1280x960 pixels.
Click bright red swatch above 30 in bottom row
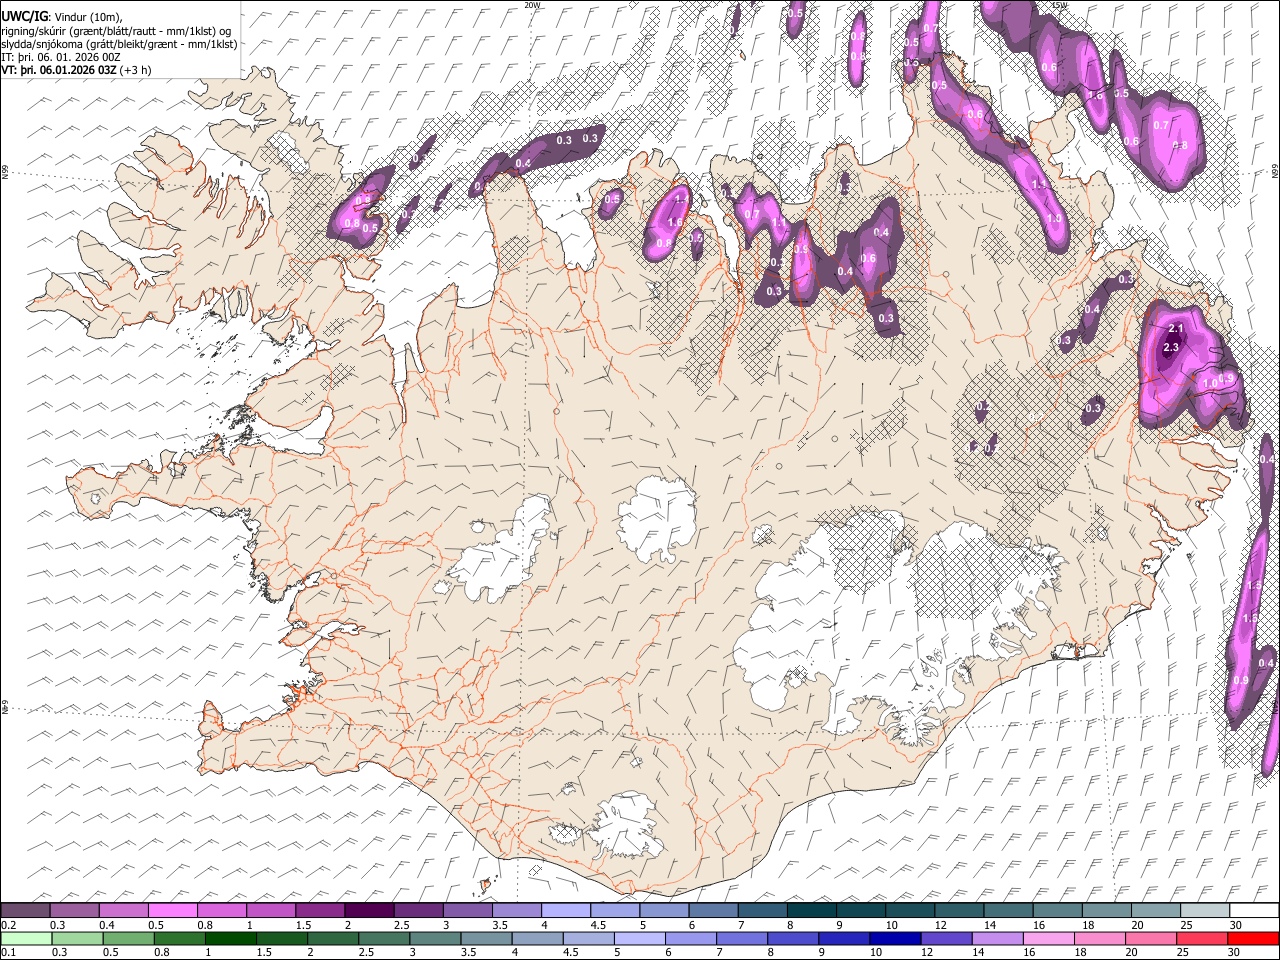(1254, 938)
